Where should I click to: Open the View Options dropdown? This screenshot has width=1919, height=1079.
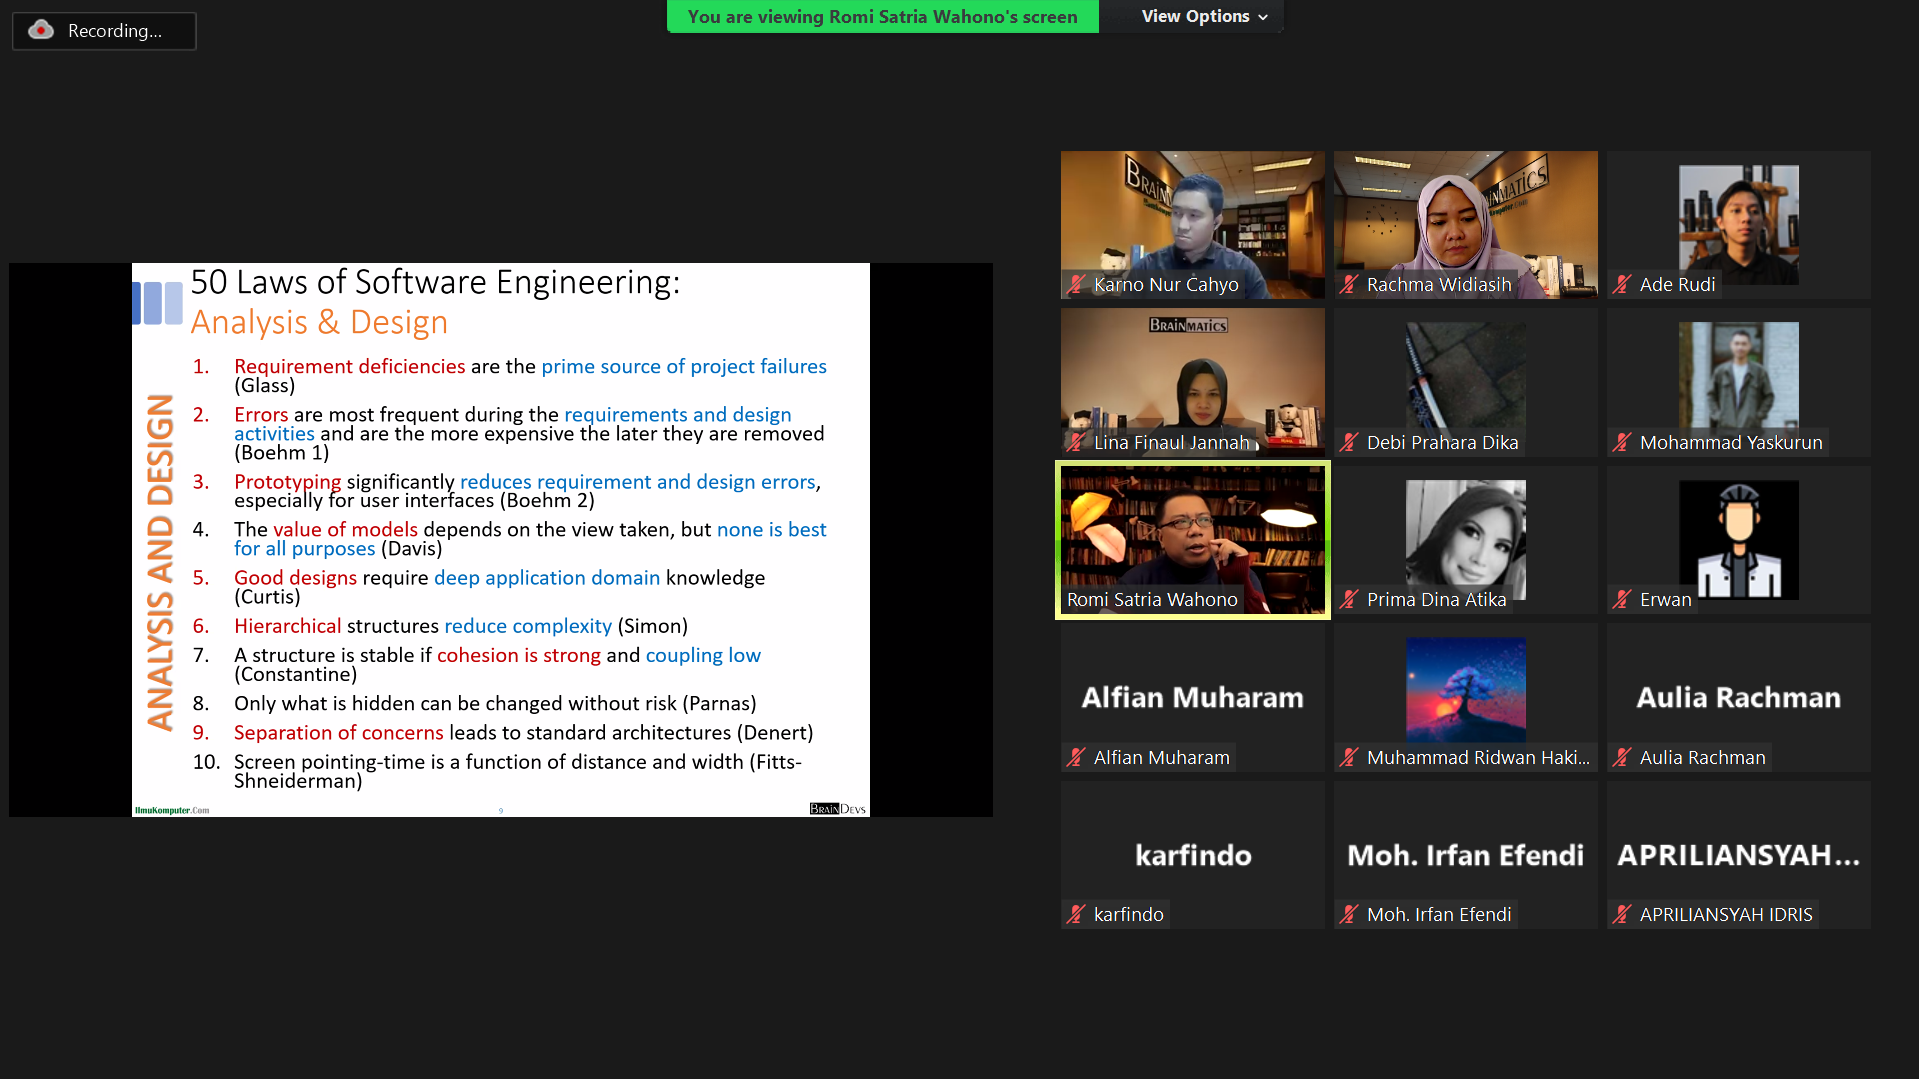tap(1204, 16)
